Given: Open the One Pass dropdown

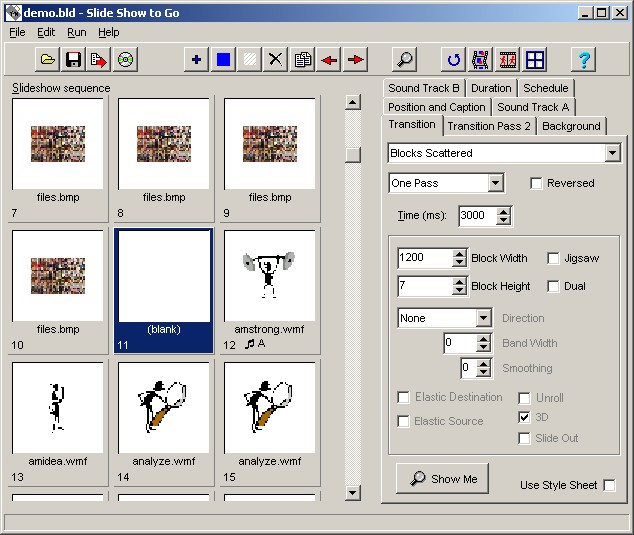Looking at the screenshot, I should point(496,183).
